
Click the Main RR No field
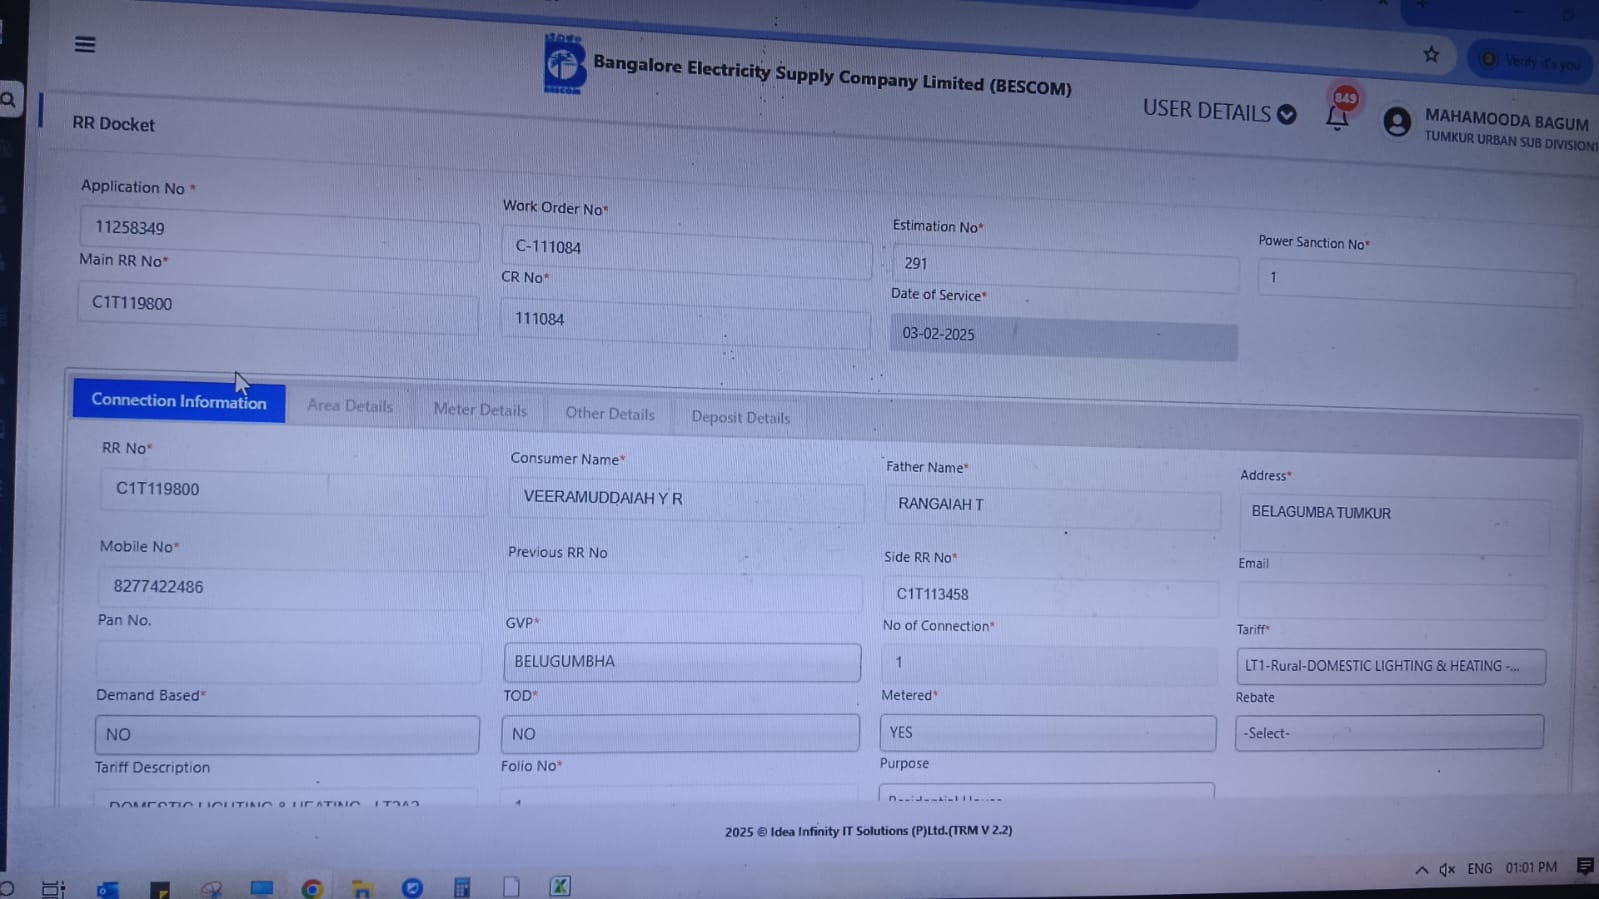(278, 306)
